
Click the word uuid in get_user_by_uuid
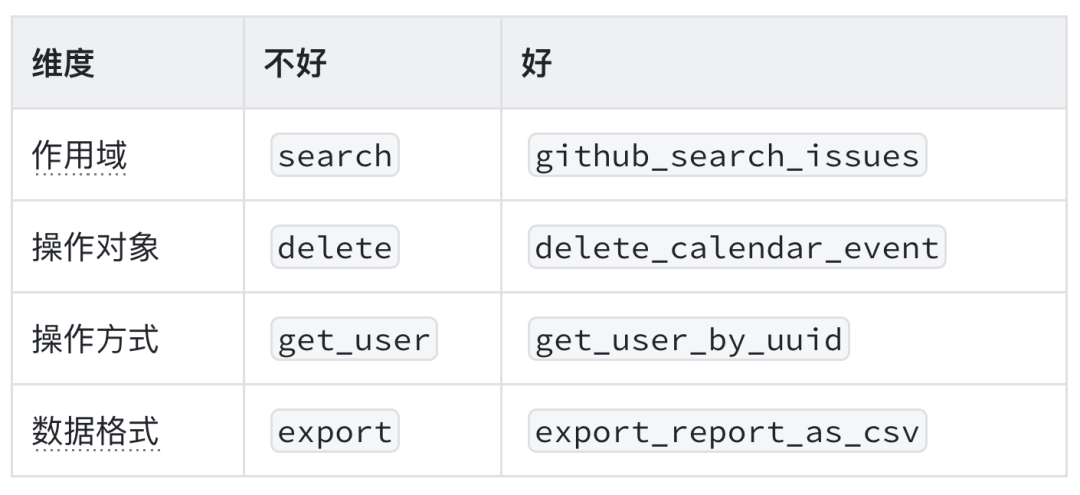[804, 341]
